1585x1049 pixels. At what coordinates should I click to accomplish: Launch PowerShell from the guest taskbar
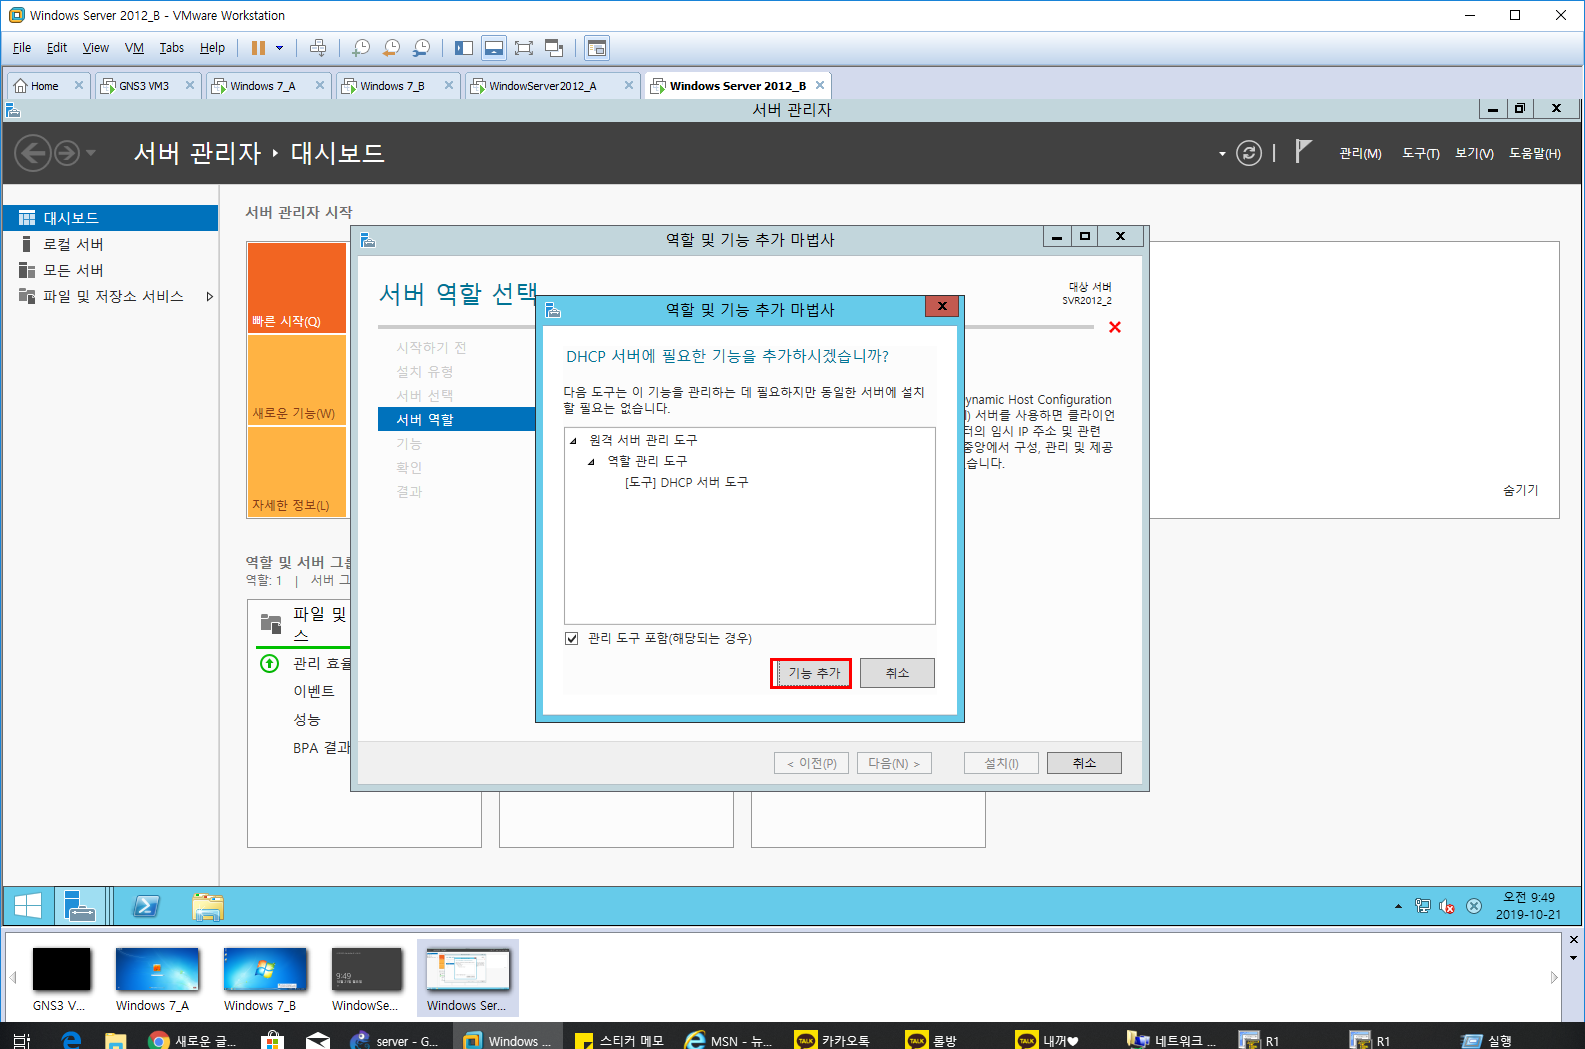point(146,906)
